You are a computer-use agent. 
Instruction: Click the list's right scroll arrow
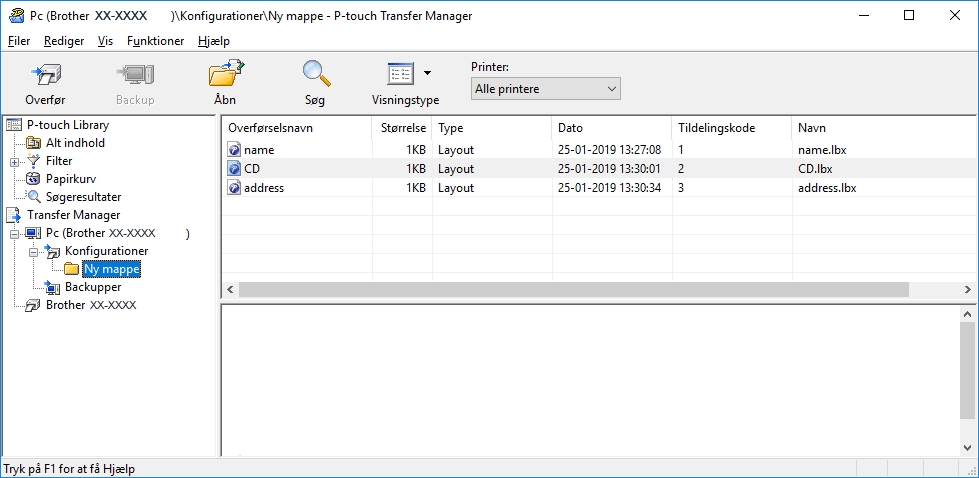968,290
